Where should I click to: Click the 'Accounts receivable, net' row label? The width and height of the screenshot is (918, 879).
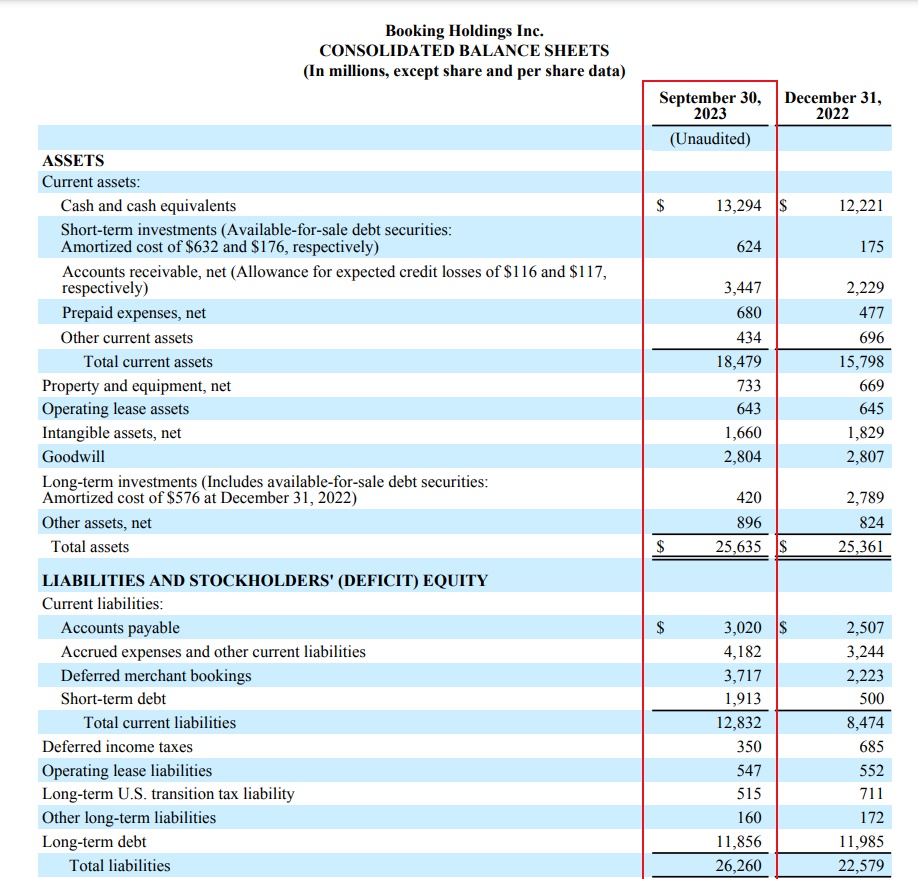pos(334,280)
